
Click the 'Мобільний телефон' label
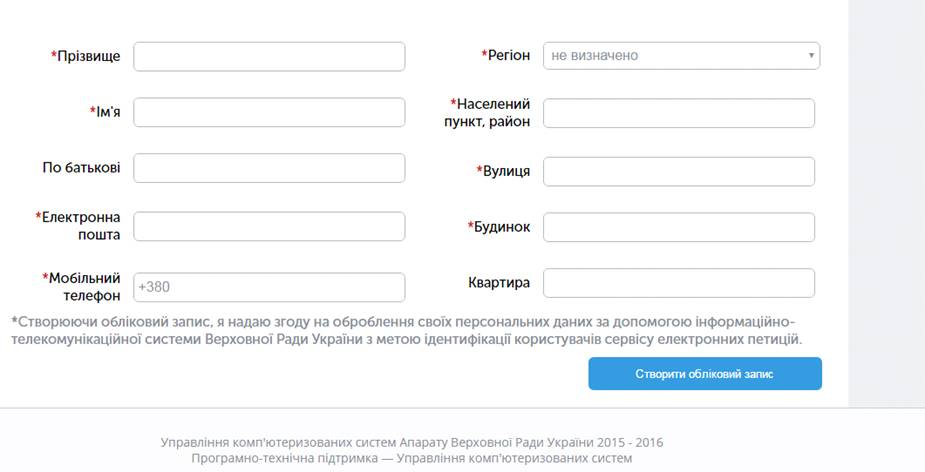[84, 286]
